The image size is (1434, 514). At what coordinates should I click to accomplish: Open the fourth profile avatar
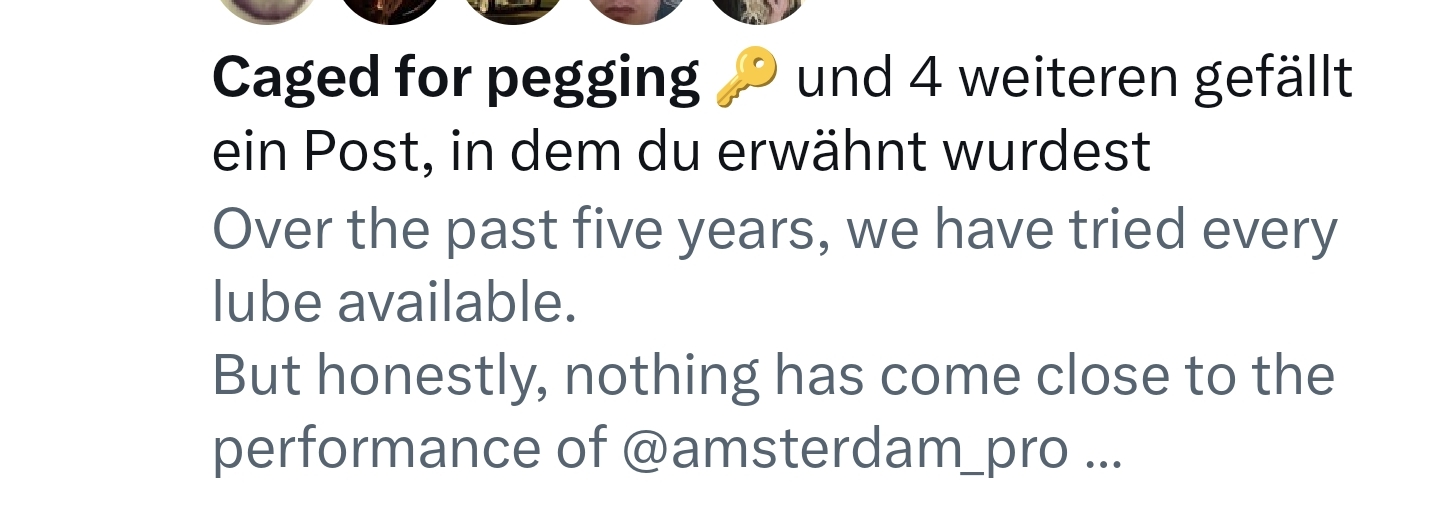coord(635,8)
